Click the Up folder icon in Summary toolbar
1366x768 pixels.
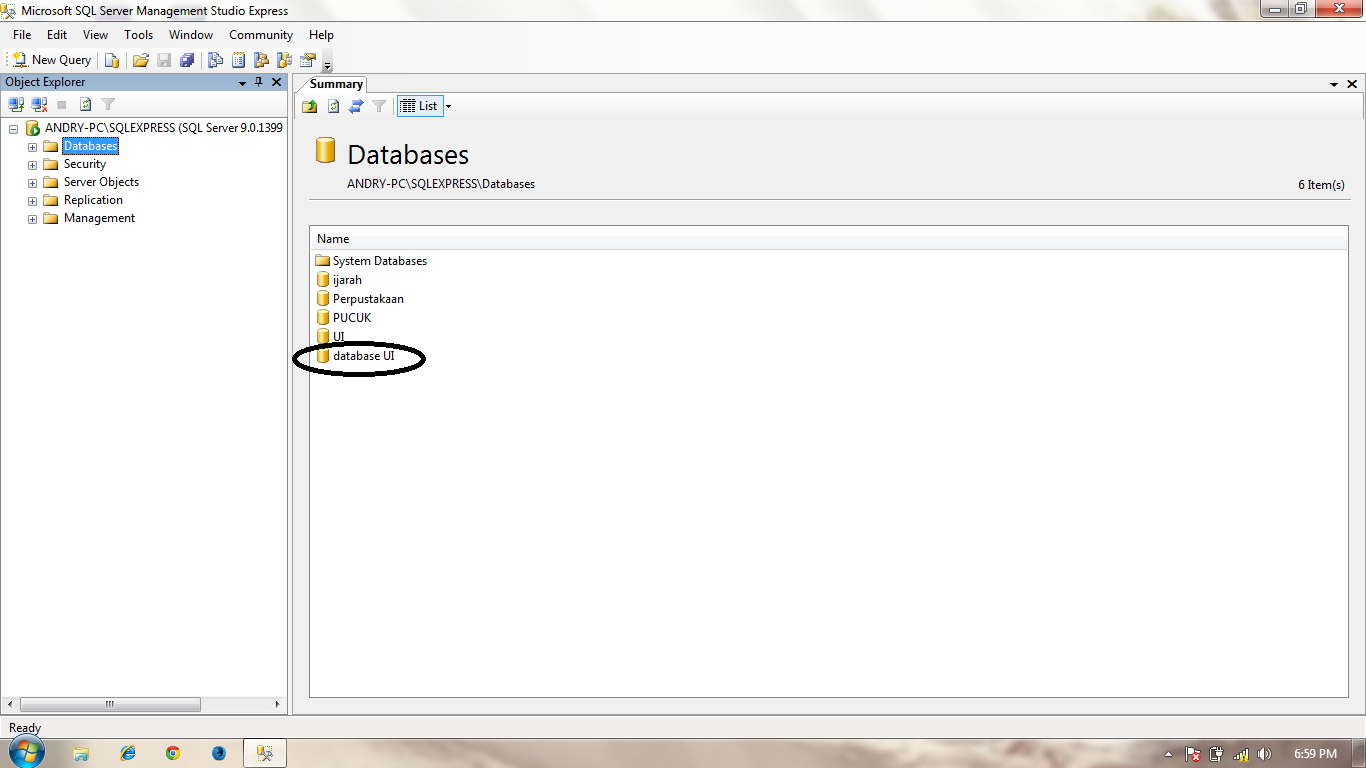[x=310, y=106]
